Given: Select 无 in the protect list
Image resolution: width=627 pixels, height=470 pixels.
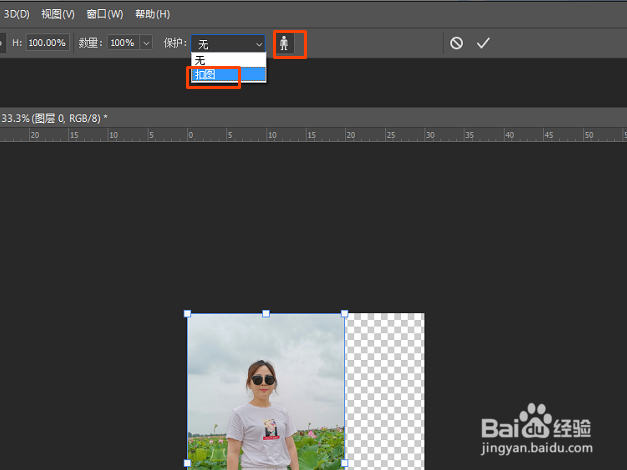Looking at the screenshot, I should point(228,60).
